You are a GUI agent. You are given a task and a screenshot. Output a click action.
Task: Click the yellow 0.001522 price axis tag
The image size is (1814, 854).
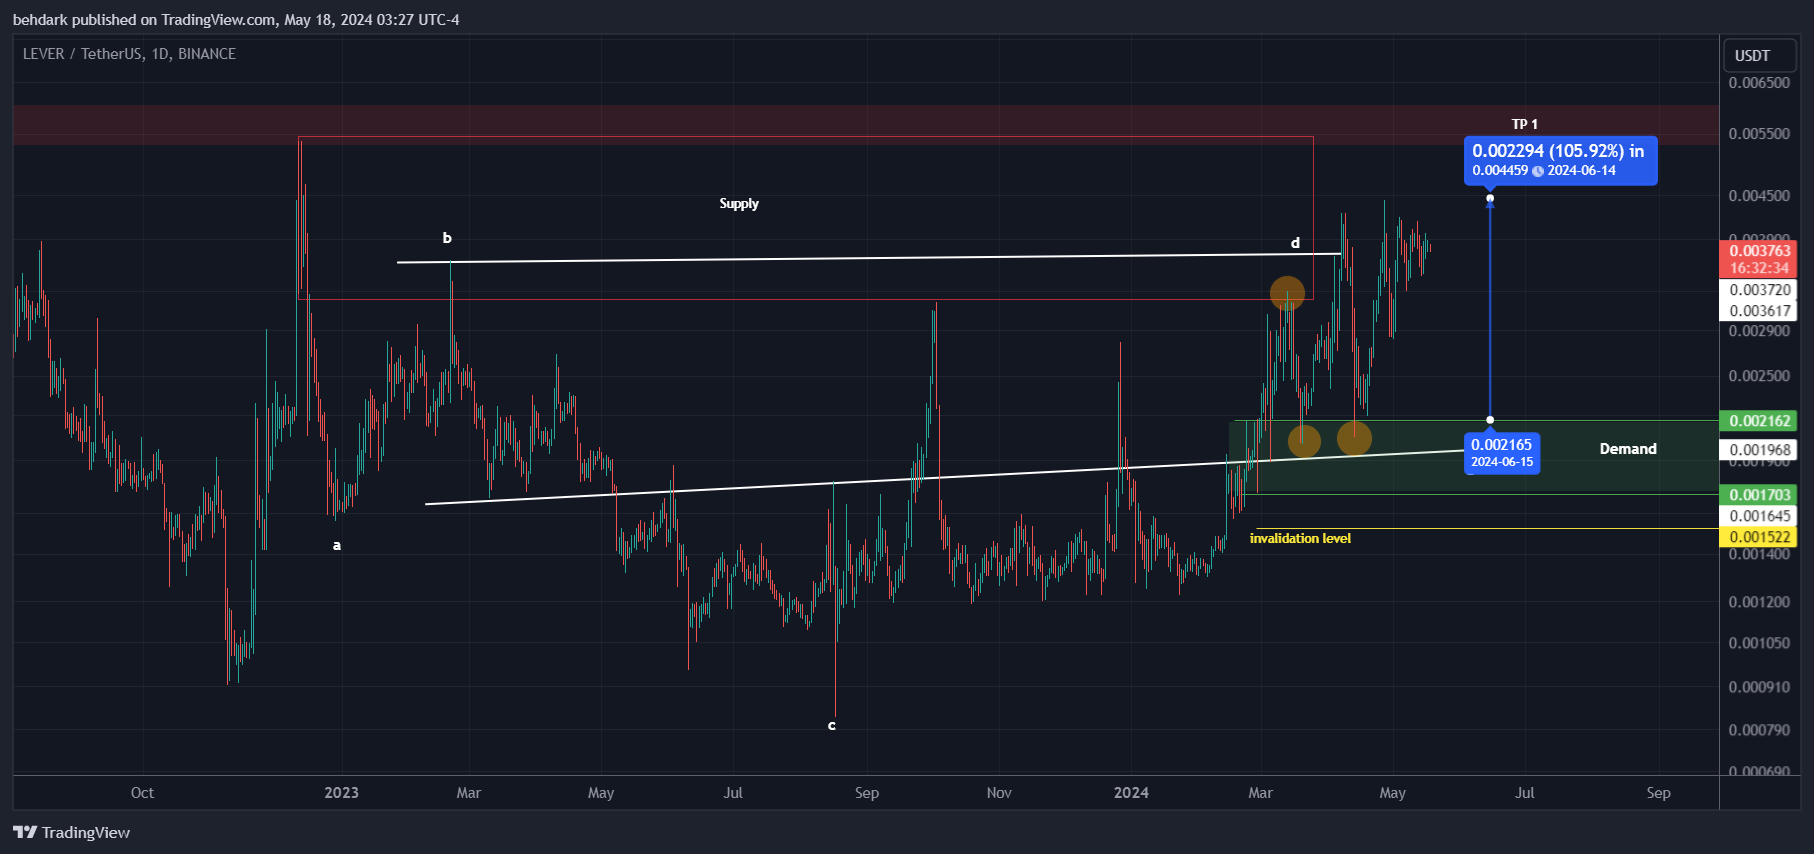tap(1758, 537)
